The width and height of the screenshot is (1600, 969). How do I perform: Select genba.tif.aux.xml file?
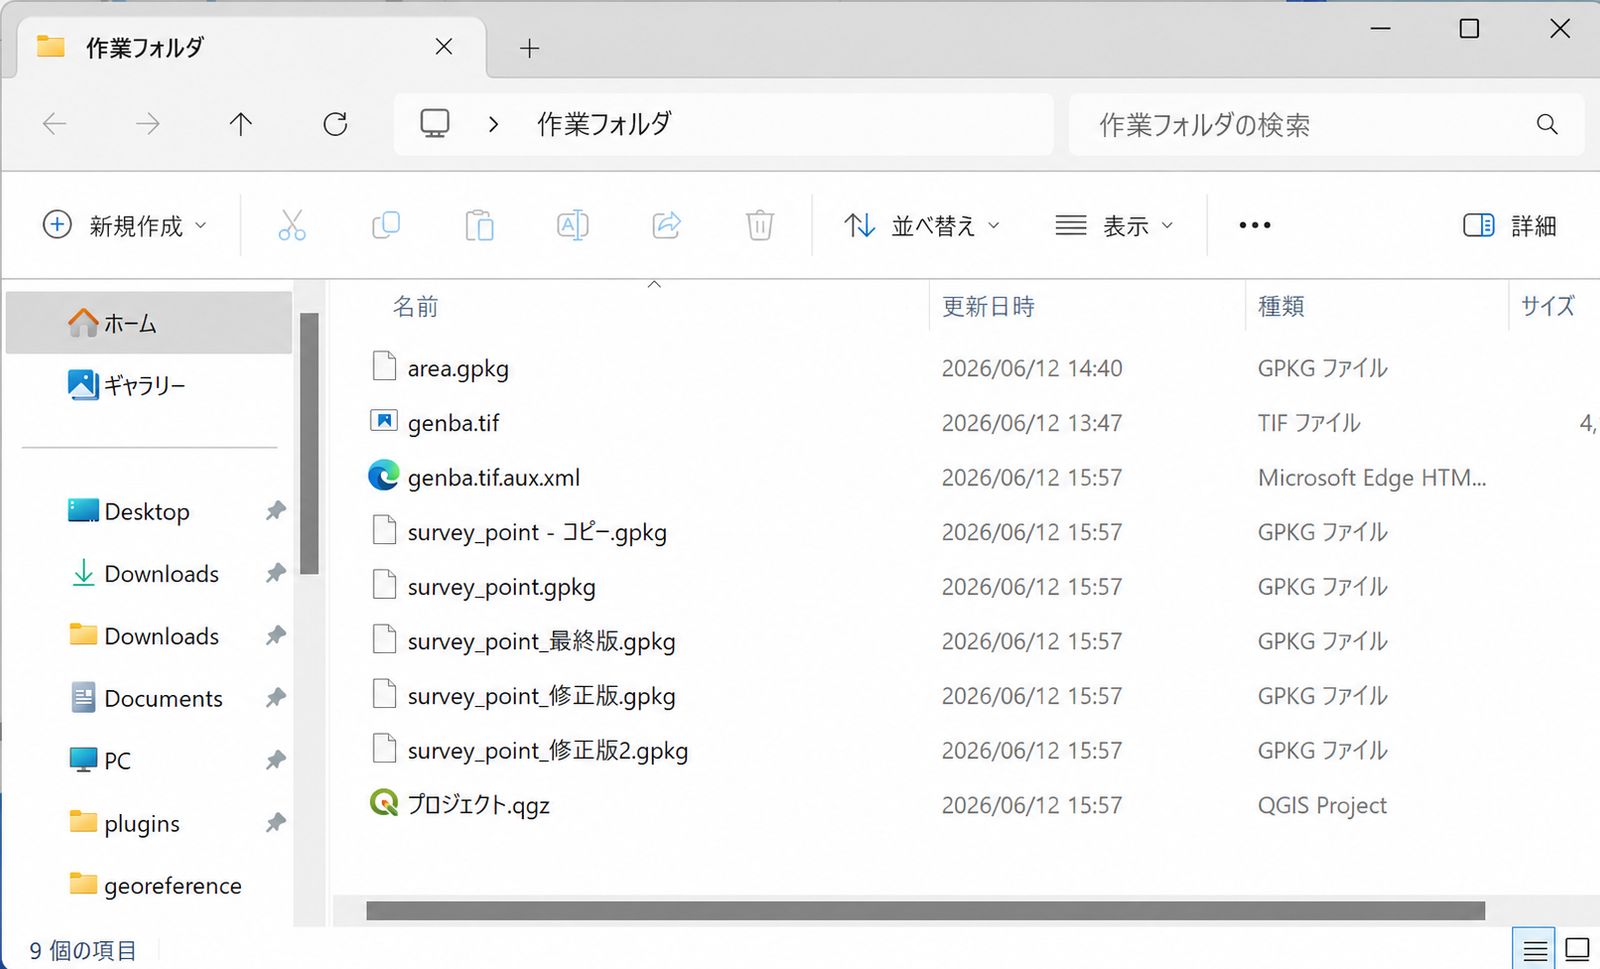click(493, 477)
